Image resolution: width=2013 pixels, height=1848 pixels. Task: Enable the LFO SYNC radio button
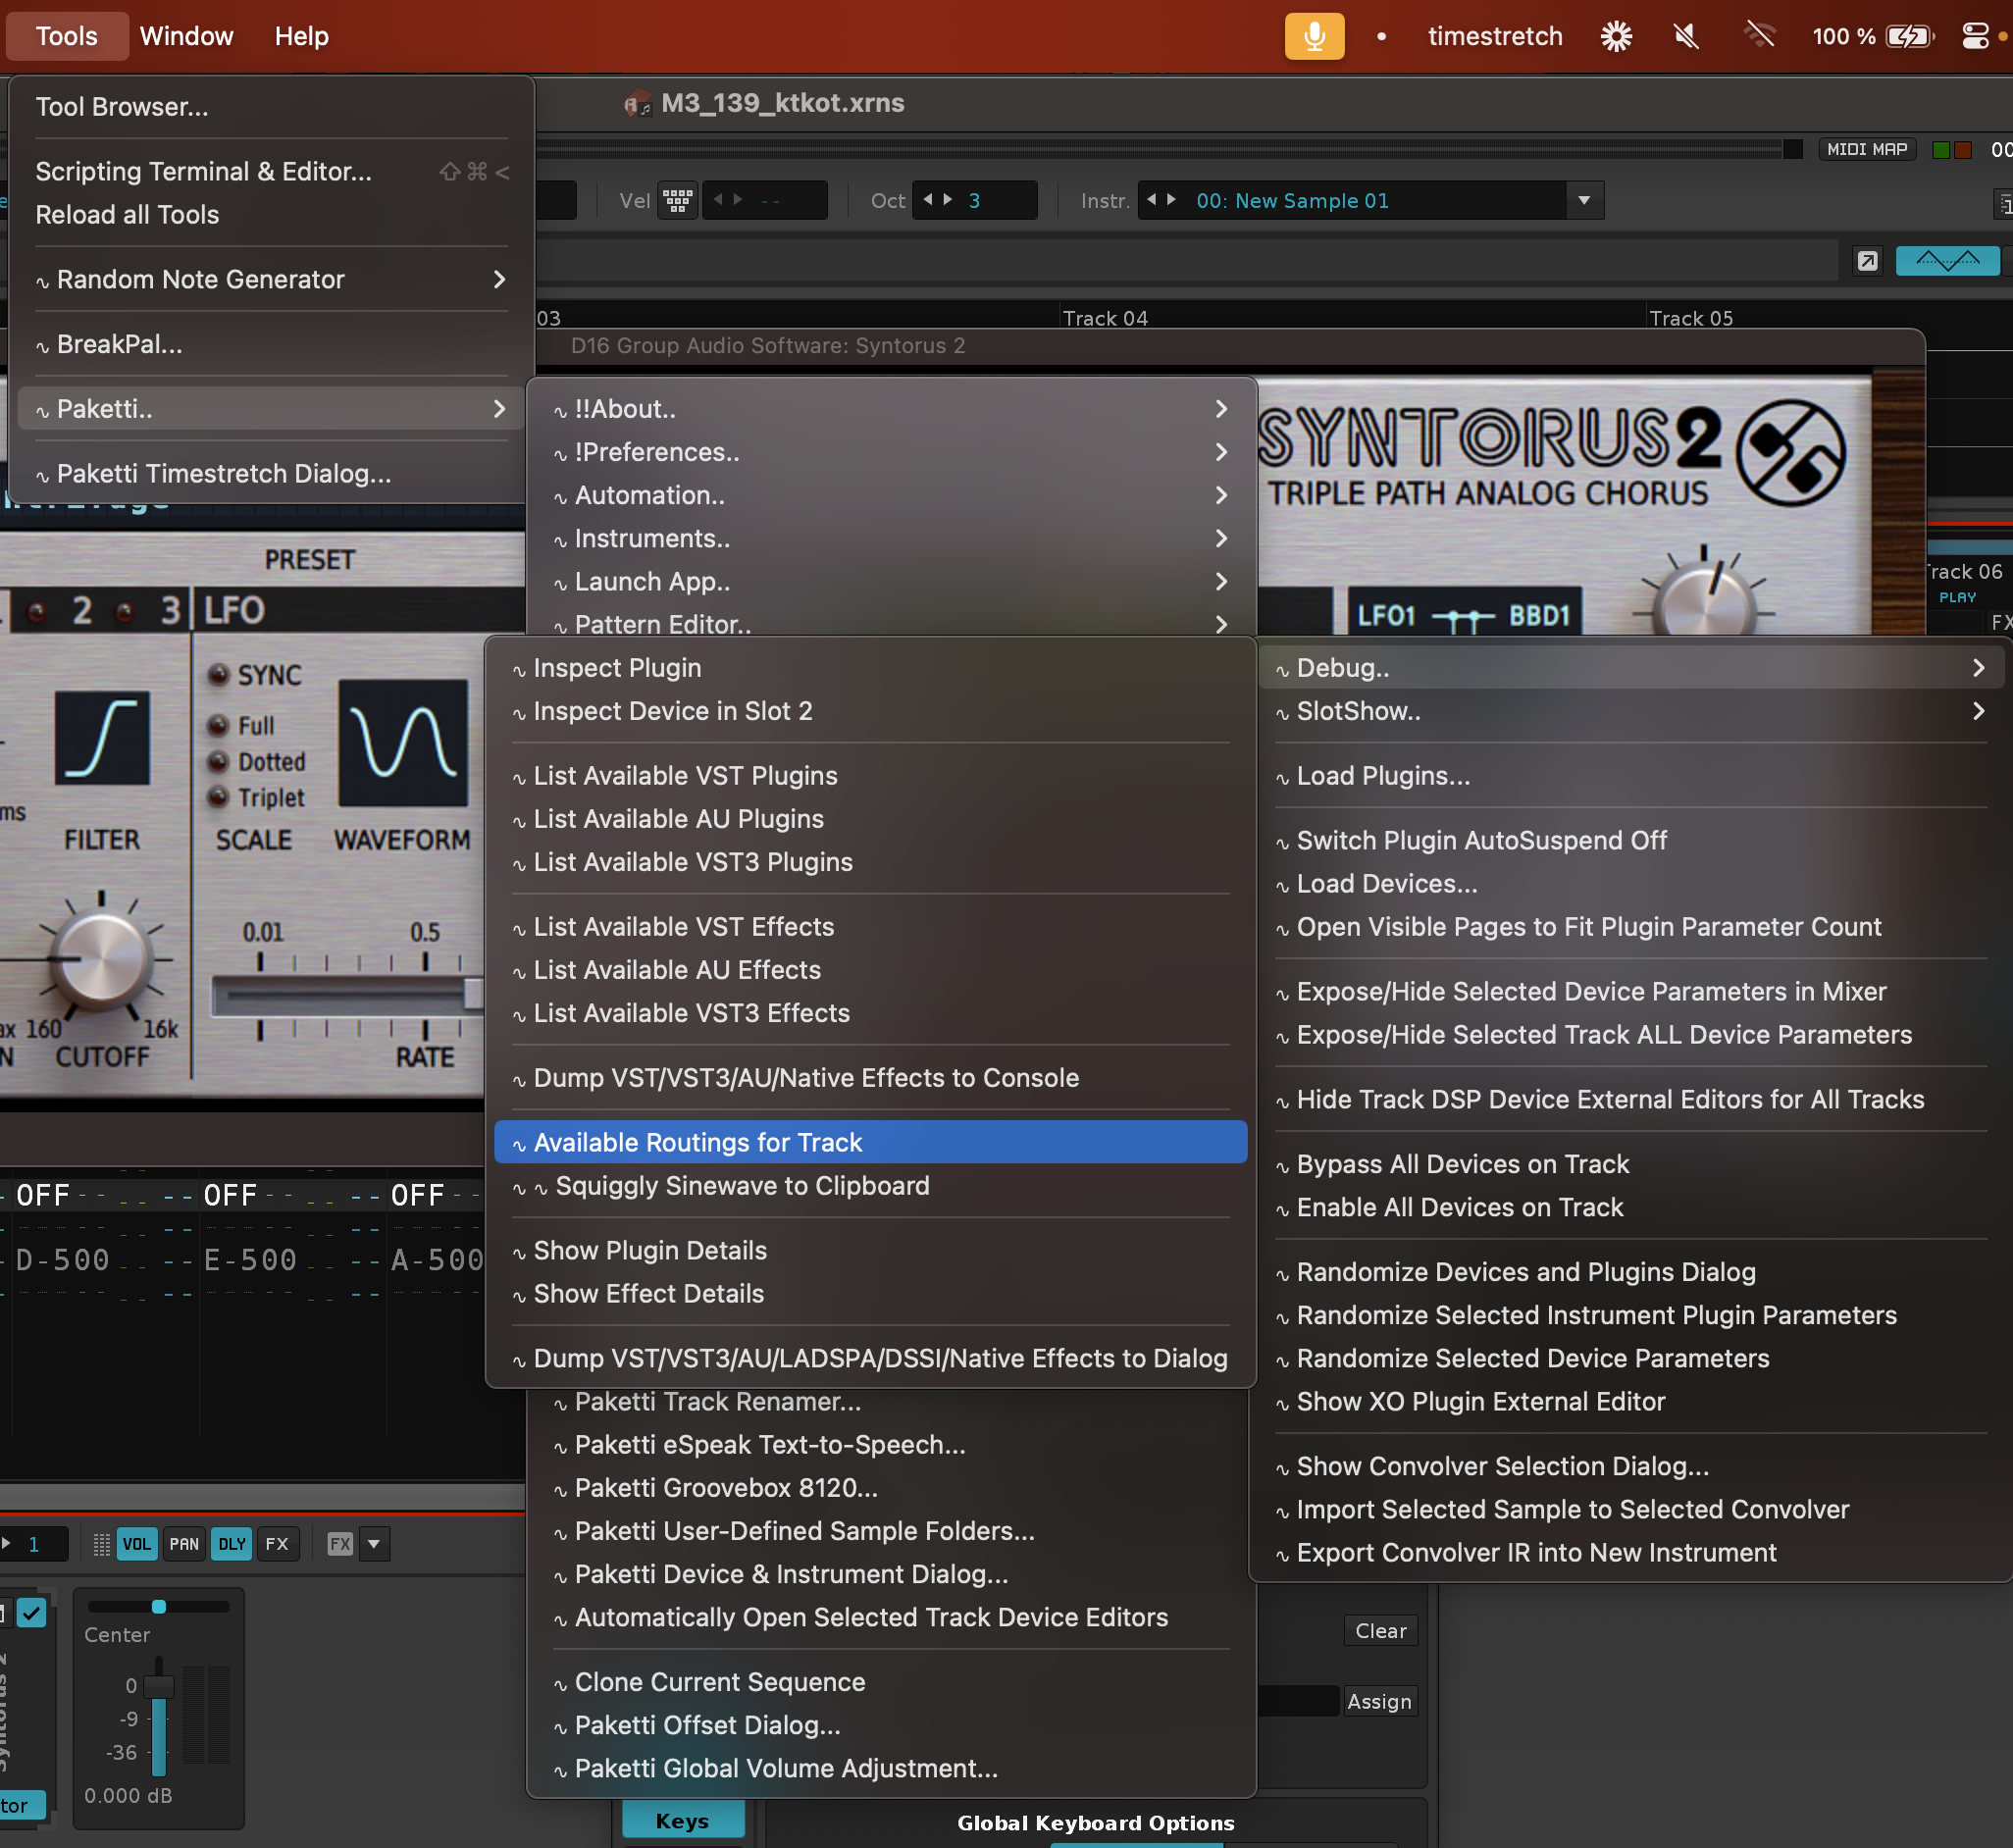(x=218, y=675)
